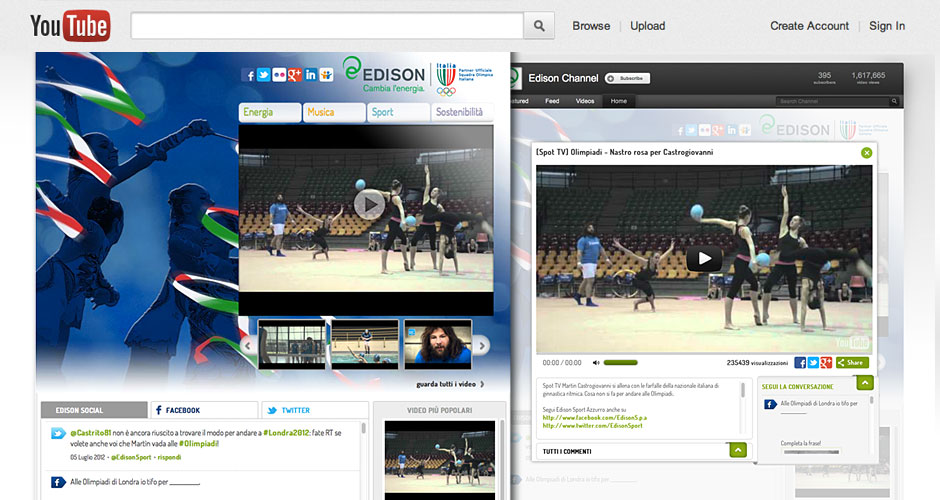Mute audio with popup speaker icon
Screen dimensions: 940x500
click(596, 363)
